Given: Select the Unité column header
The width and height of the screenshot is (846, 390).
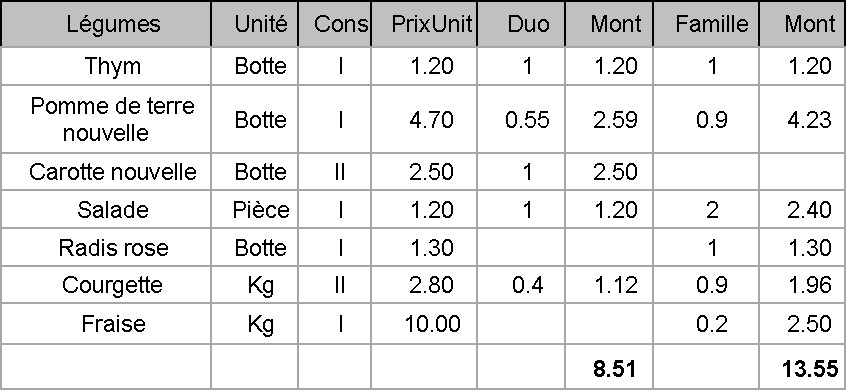Looking at the screenshot, I should click(255, 24).
